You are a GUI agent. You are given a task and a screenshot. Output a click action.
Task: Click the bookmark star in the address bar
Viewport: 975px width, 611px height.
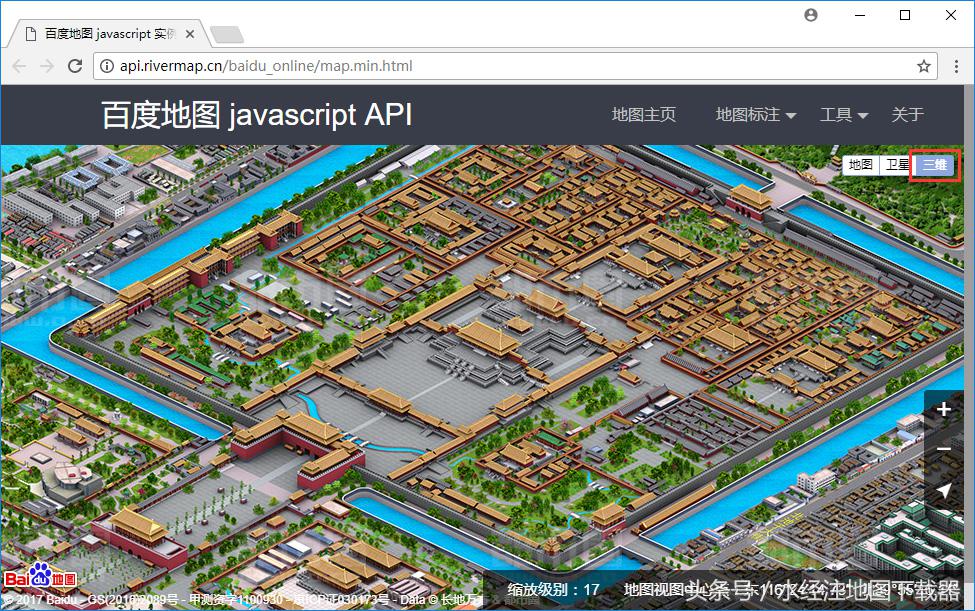click(x=923, y=66)
